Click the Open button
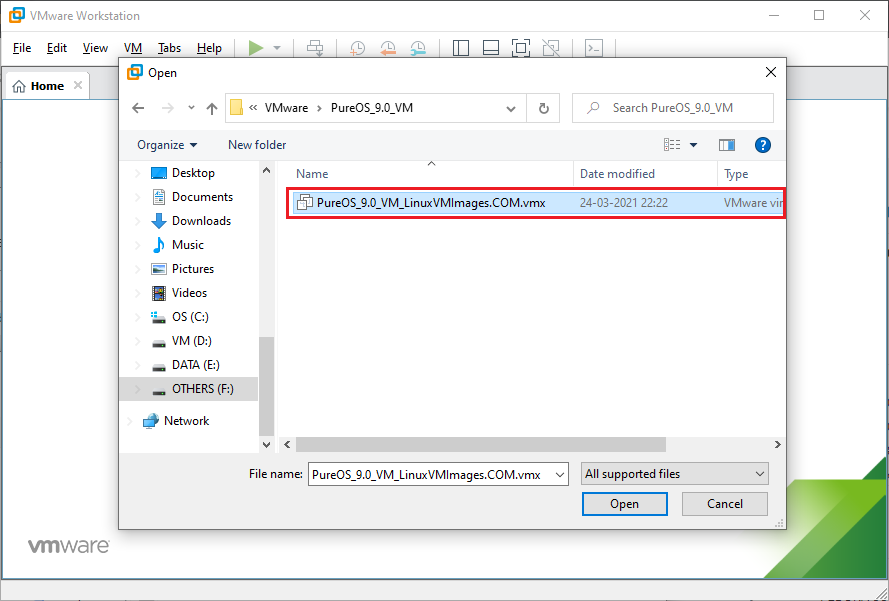This screenshot has width=889, height=601. pos(624,504)
